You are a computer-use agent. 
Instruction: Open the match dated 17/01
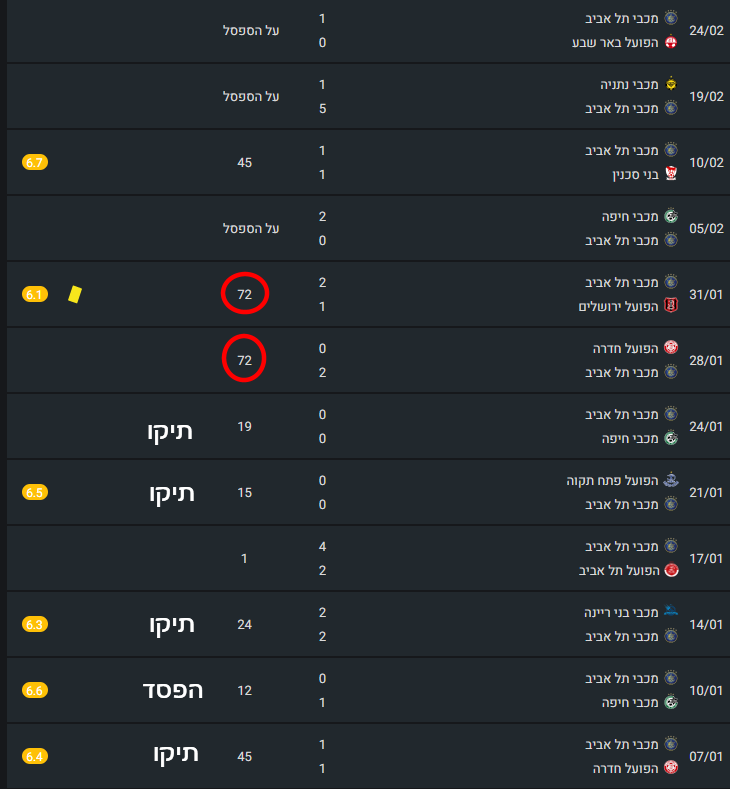pyautogui.click(x=706, y=558)
